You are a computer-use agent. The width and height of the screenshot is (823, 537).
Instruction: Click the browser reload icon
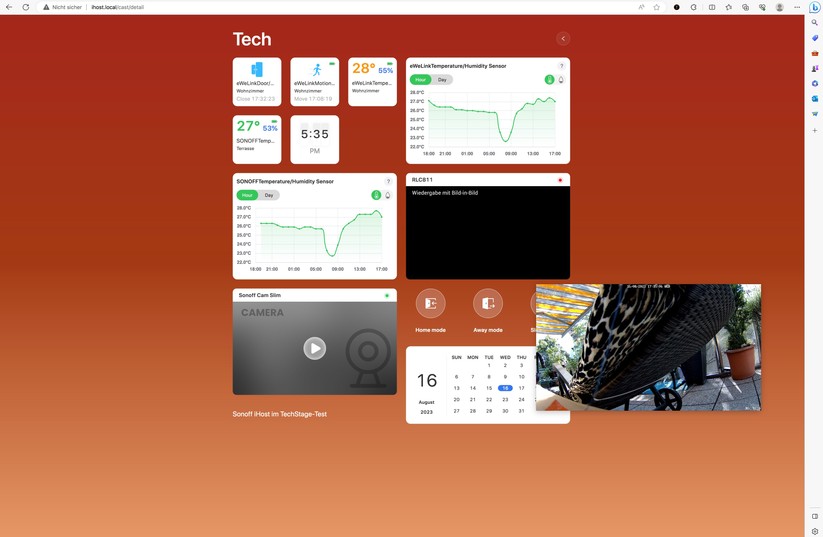pyautogui.click(x=26, y=7)
